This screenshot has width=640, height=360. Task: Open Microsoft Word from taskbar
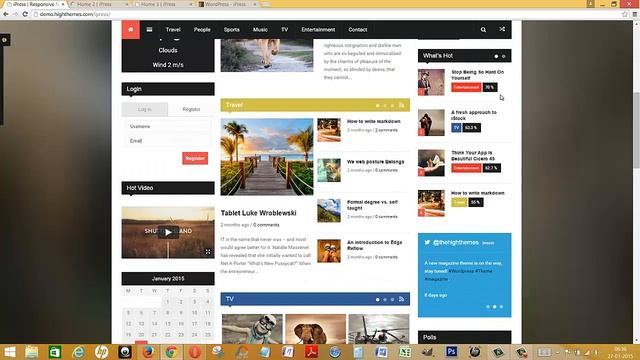coord(381,352)
